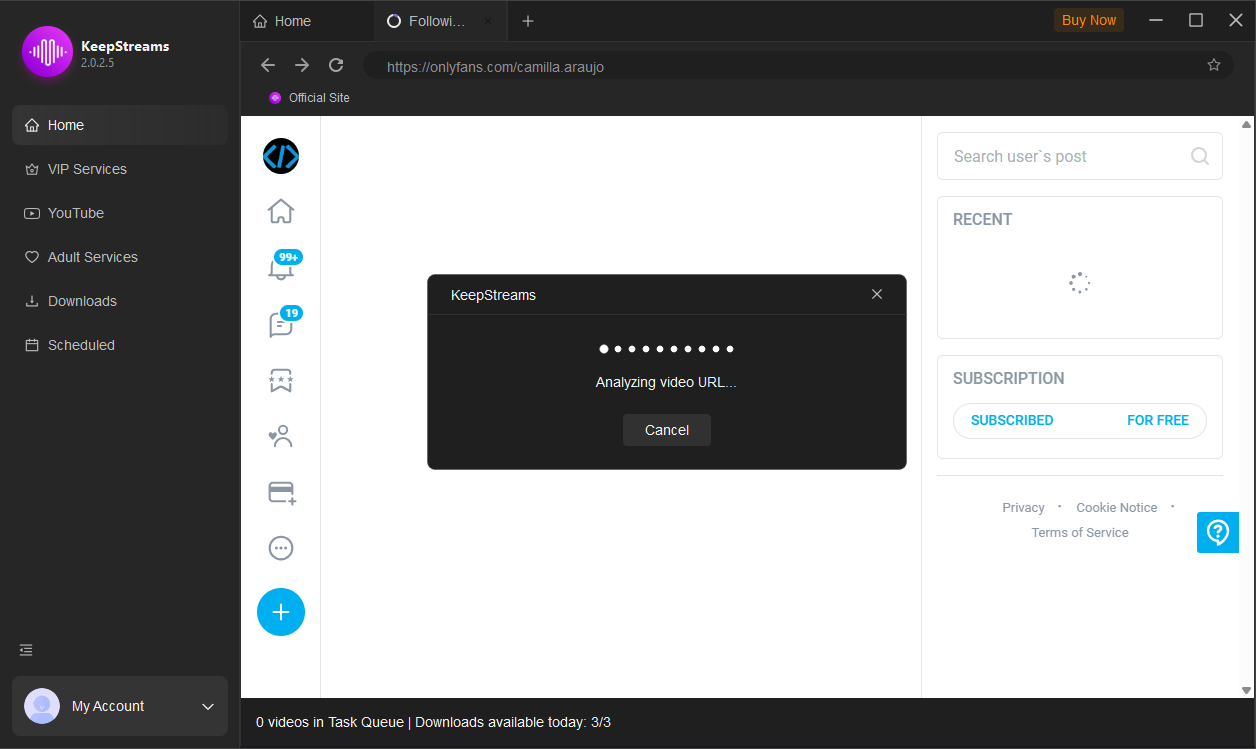
Task: Open VIP Services in sidebar
Action: coord(120,169)
